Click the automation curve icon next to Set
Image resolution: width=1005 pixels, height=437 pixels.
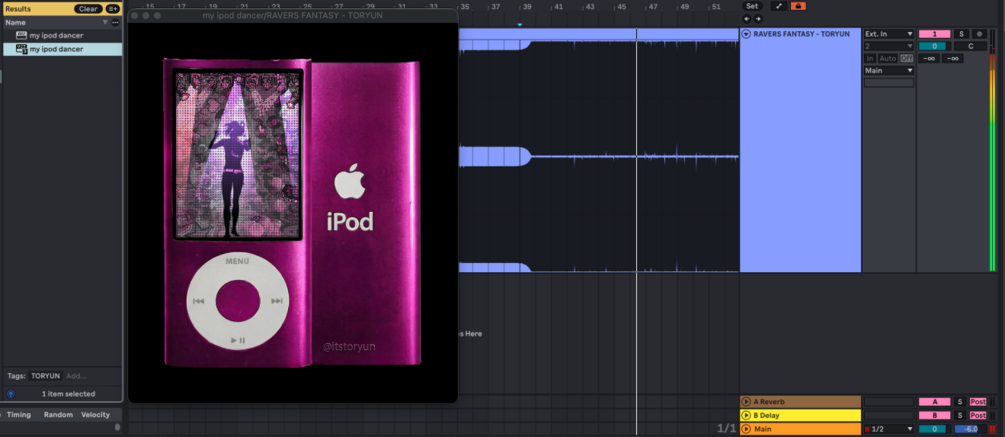pyautogui.click(x=779, y=6)
